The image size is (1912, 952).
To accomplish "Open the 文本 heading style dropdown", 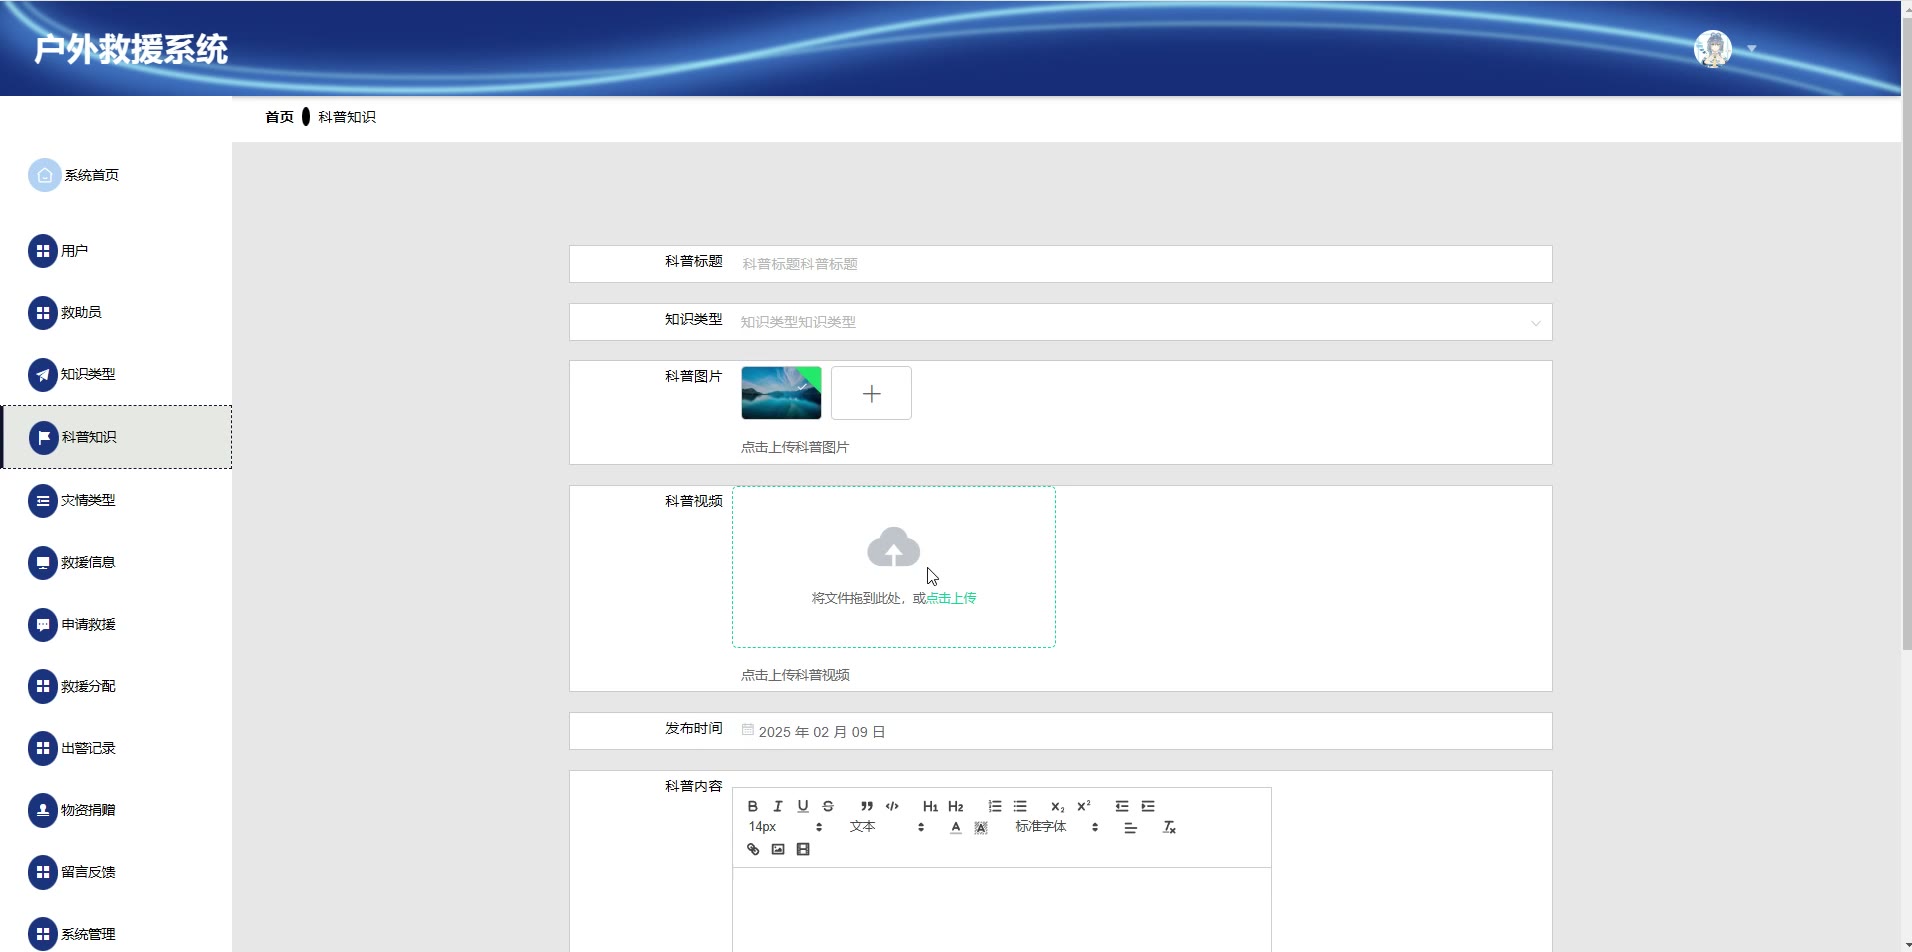I will 887,827.
